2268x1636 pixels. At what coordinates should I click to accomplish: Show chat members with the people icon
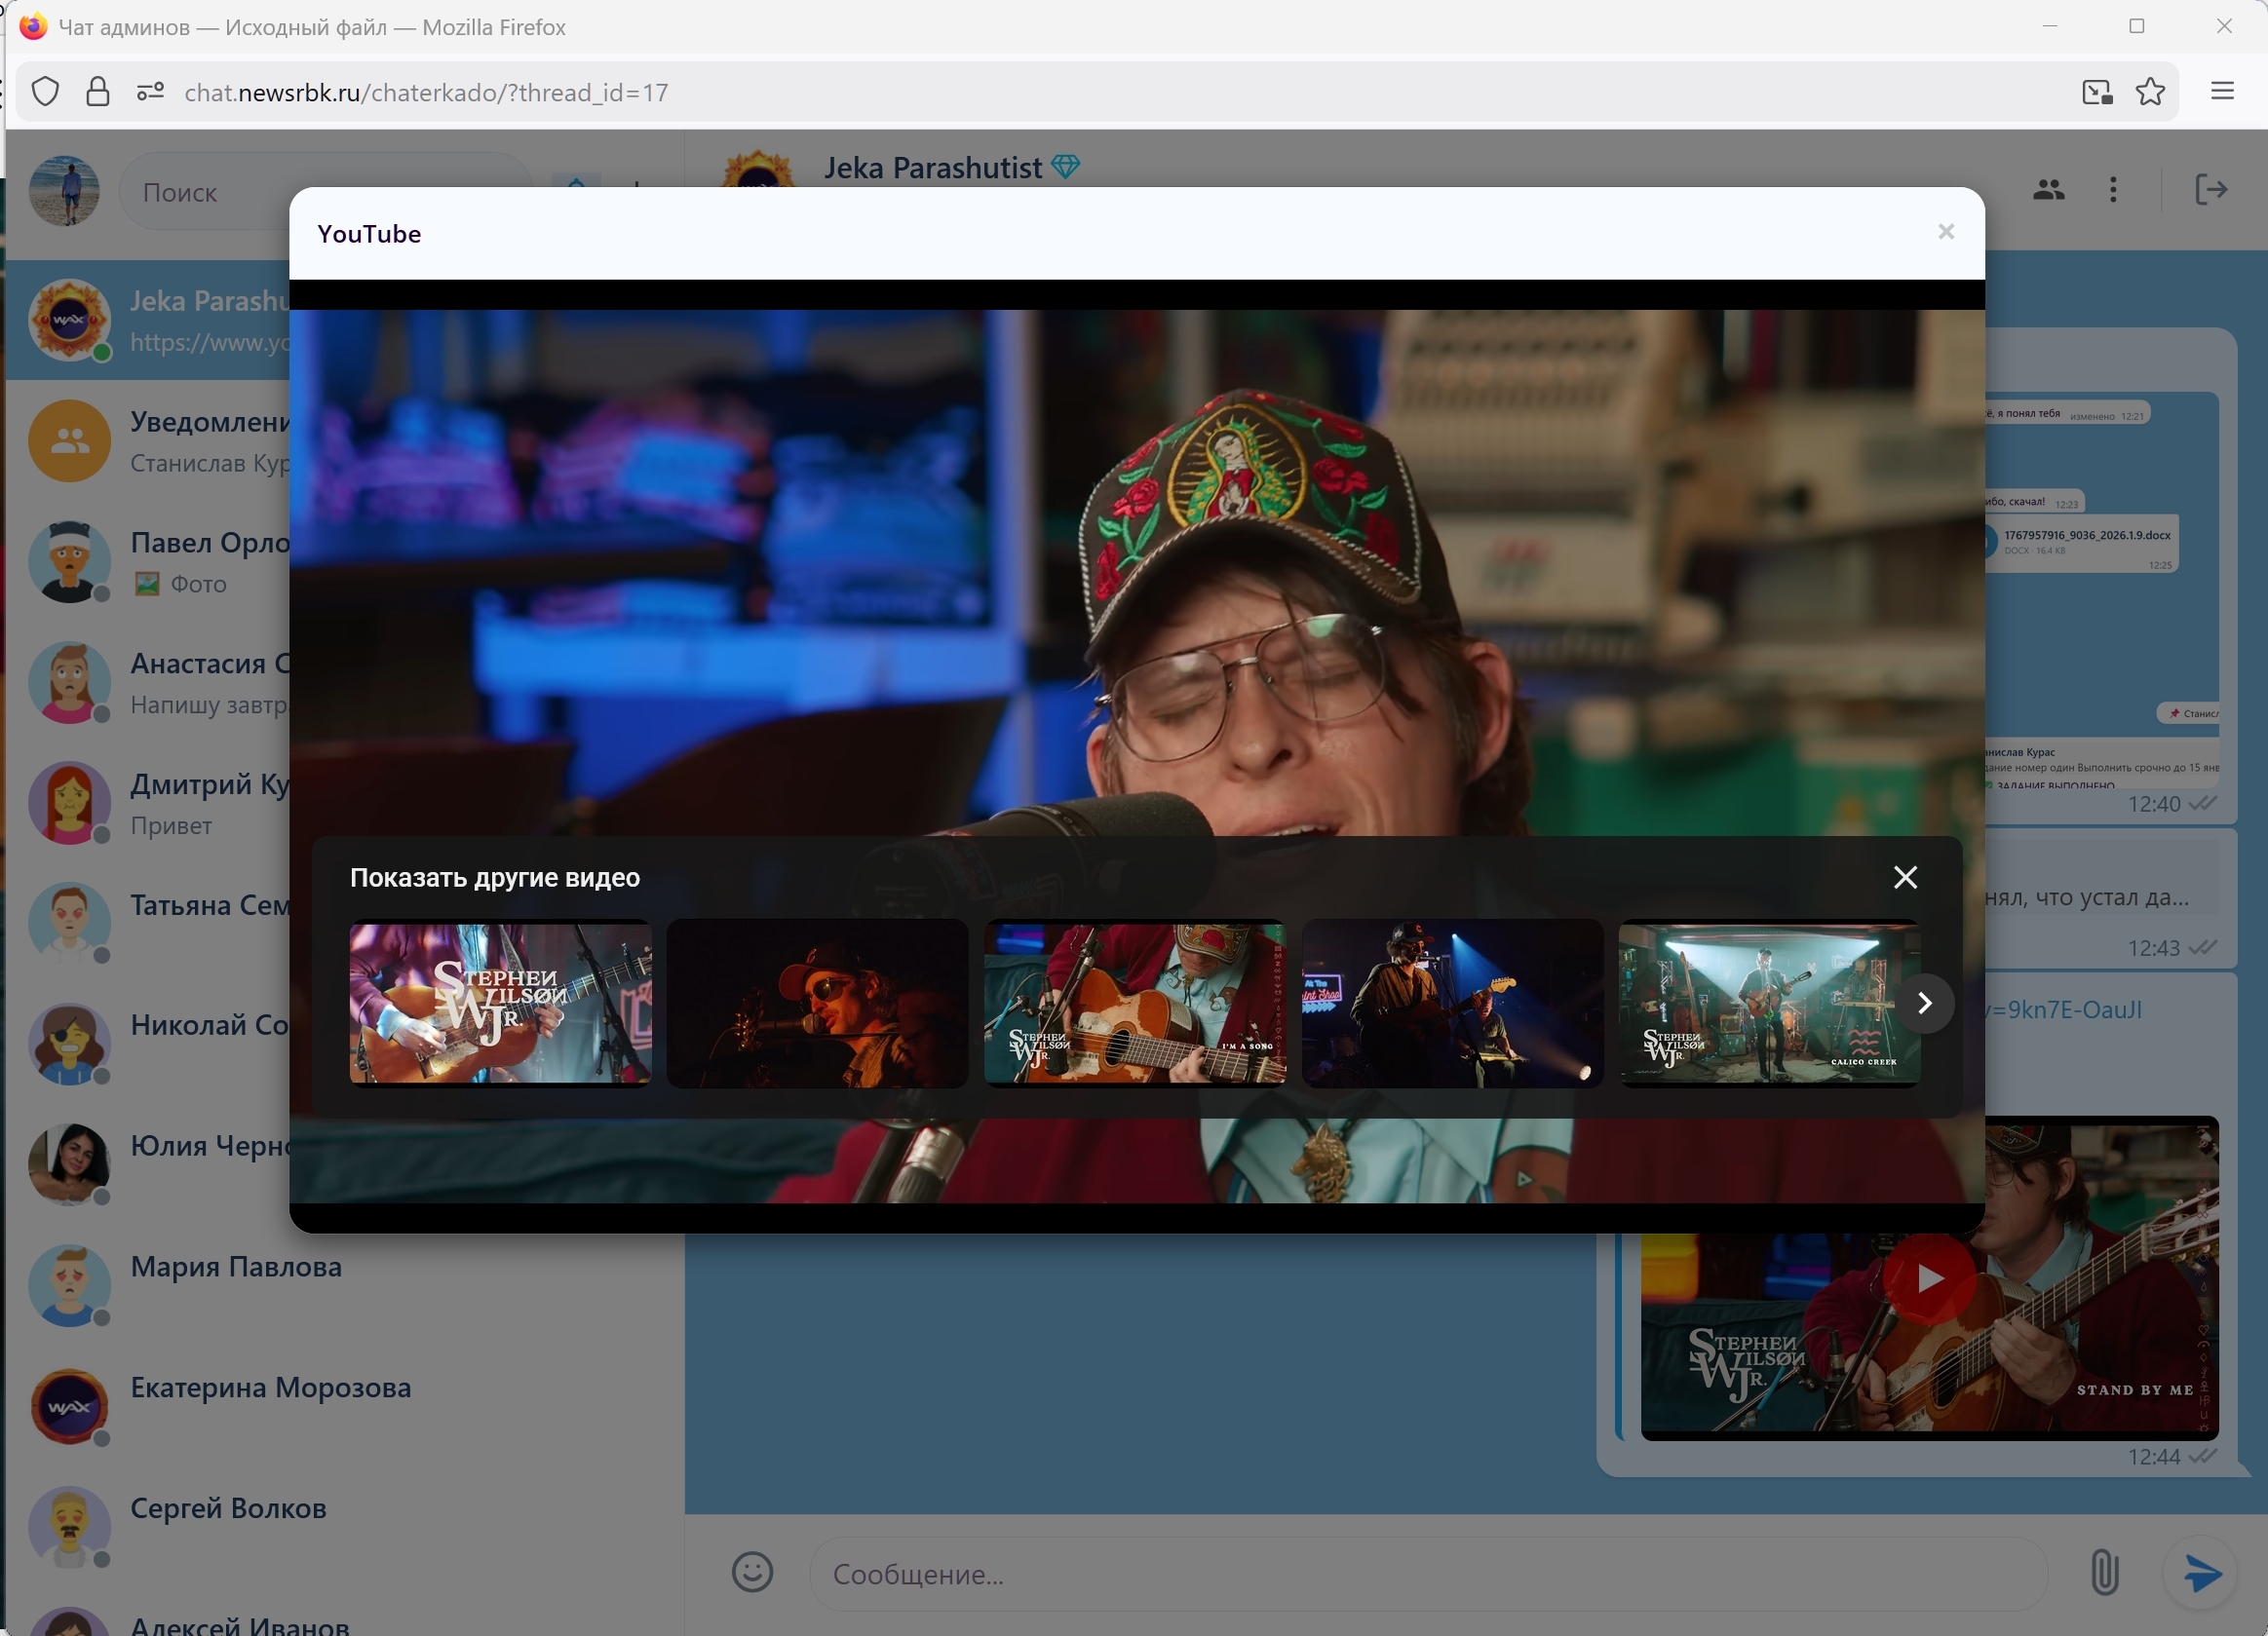[x=2047, y=189]
